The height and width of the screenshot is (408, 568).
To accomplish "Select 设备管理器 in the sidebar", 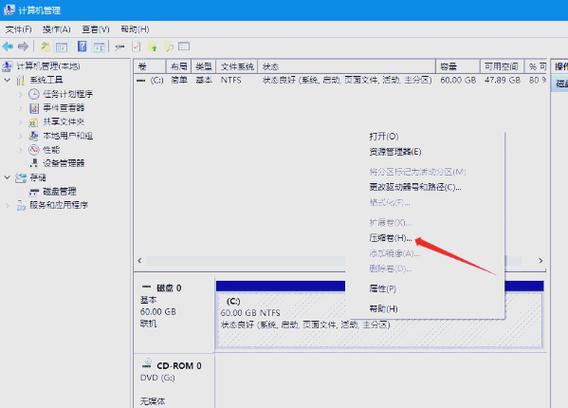I will [x=64, y=163].
